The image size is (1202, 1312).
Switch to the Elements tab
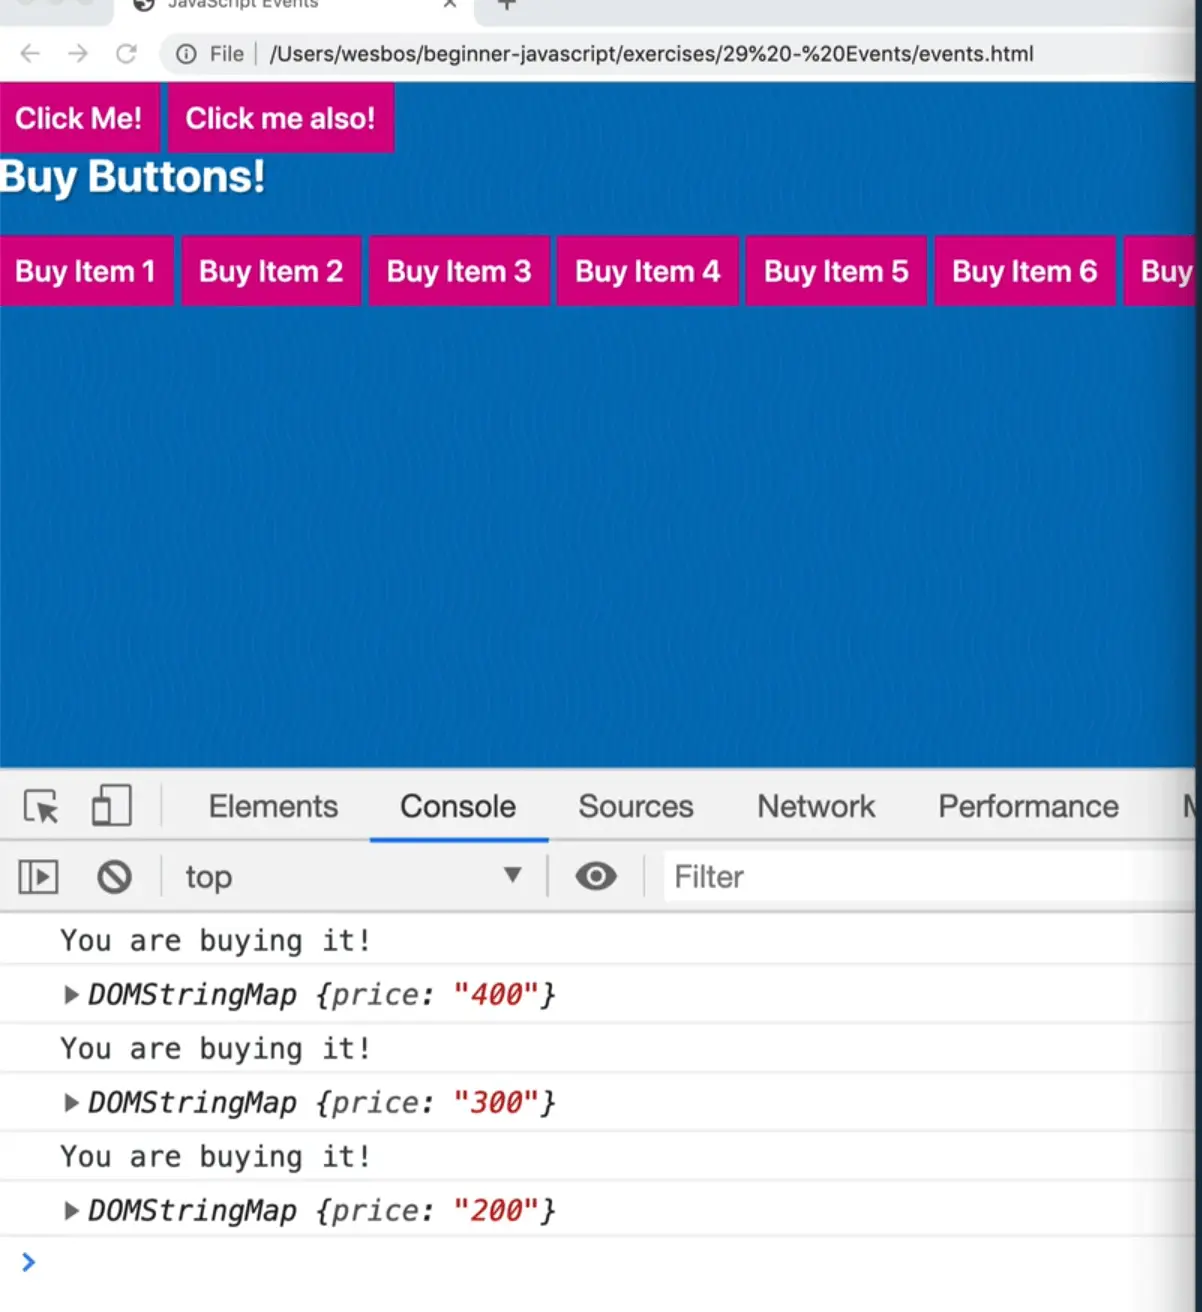click(x=273, y=806)
